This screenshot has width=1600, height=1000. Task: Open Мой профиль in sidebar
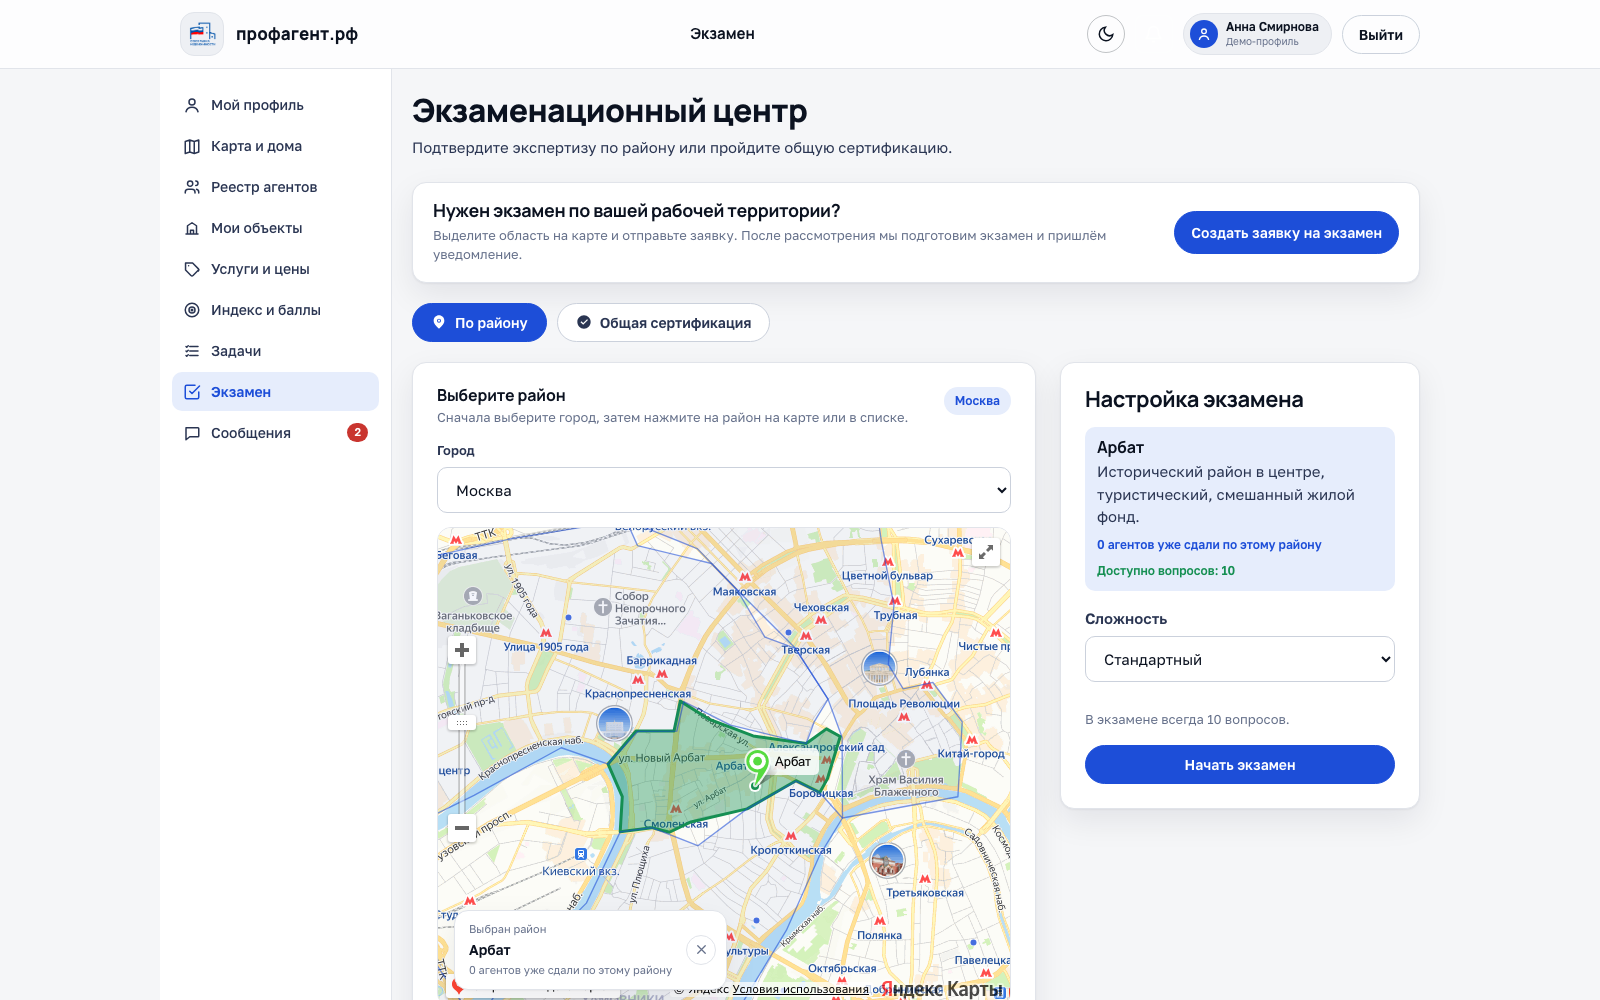tap(275, 105)
